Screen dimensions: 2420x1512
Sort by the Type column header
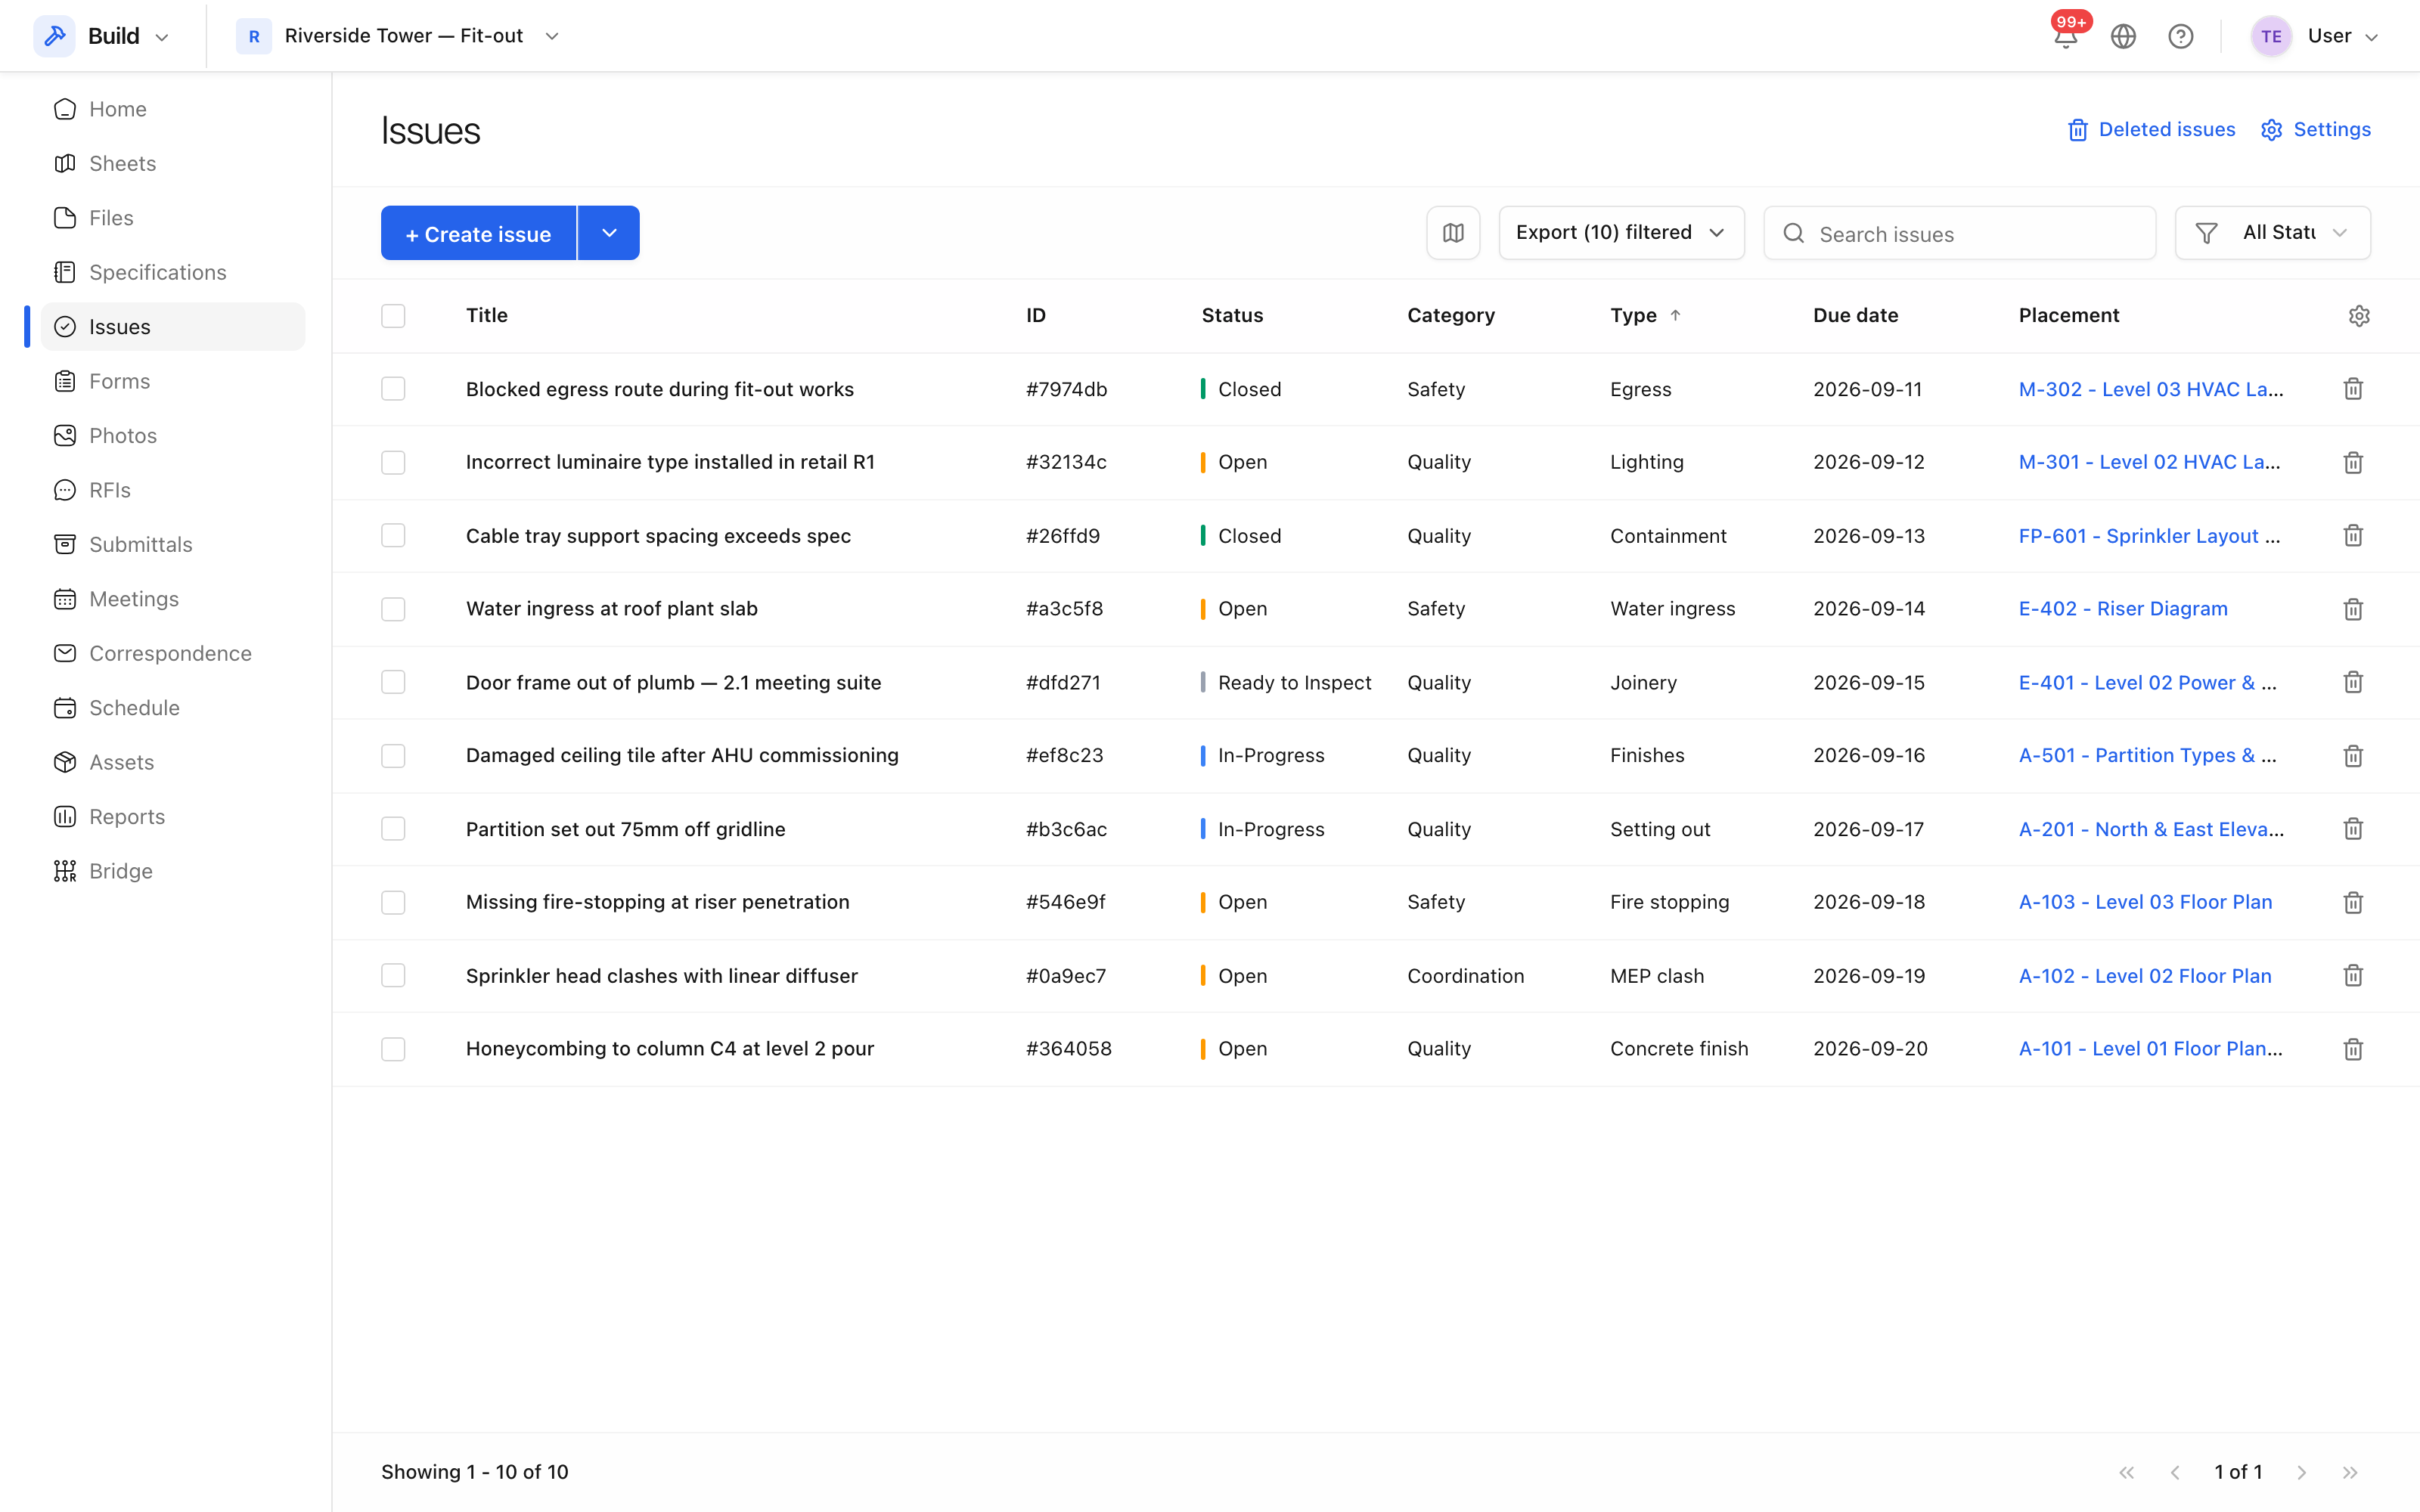coord(1645,316)
